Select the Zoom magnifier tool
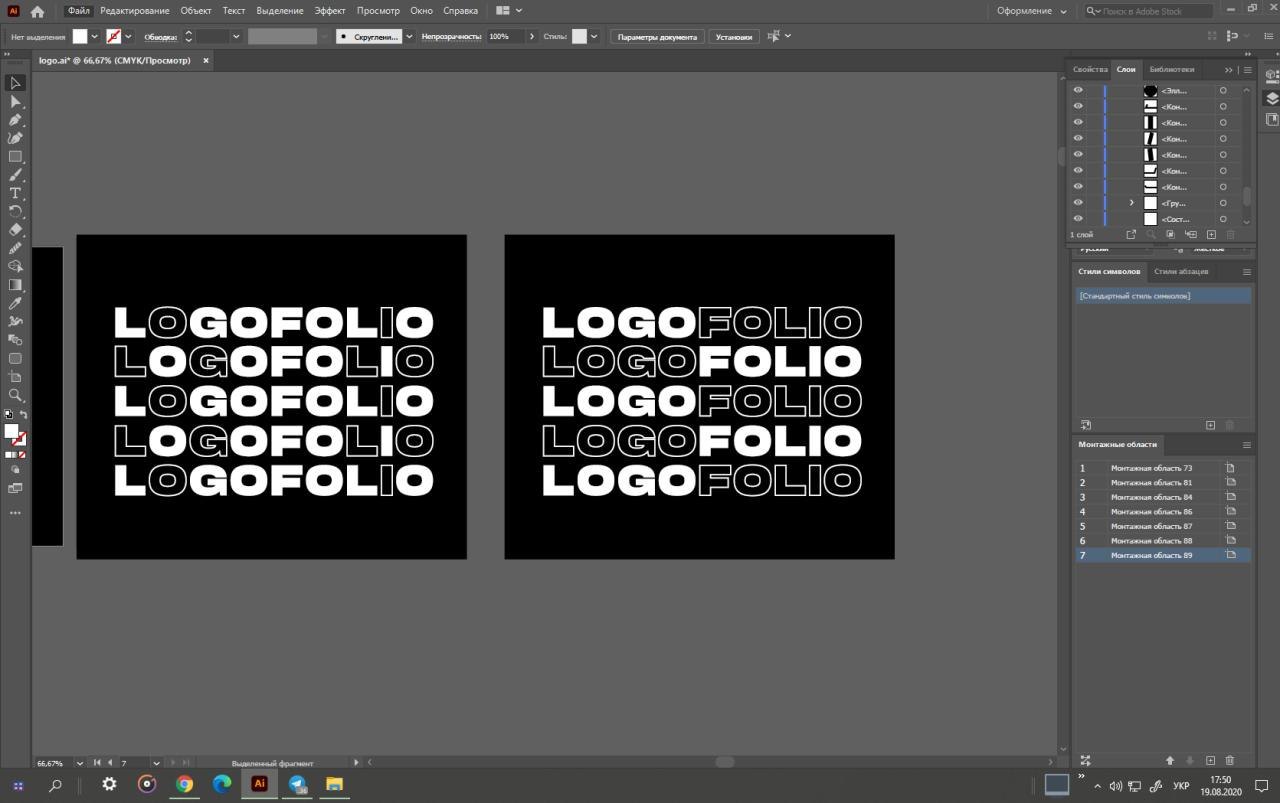This screenshot has width=1280, height=803. click(x=15, y=395)
